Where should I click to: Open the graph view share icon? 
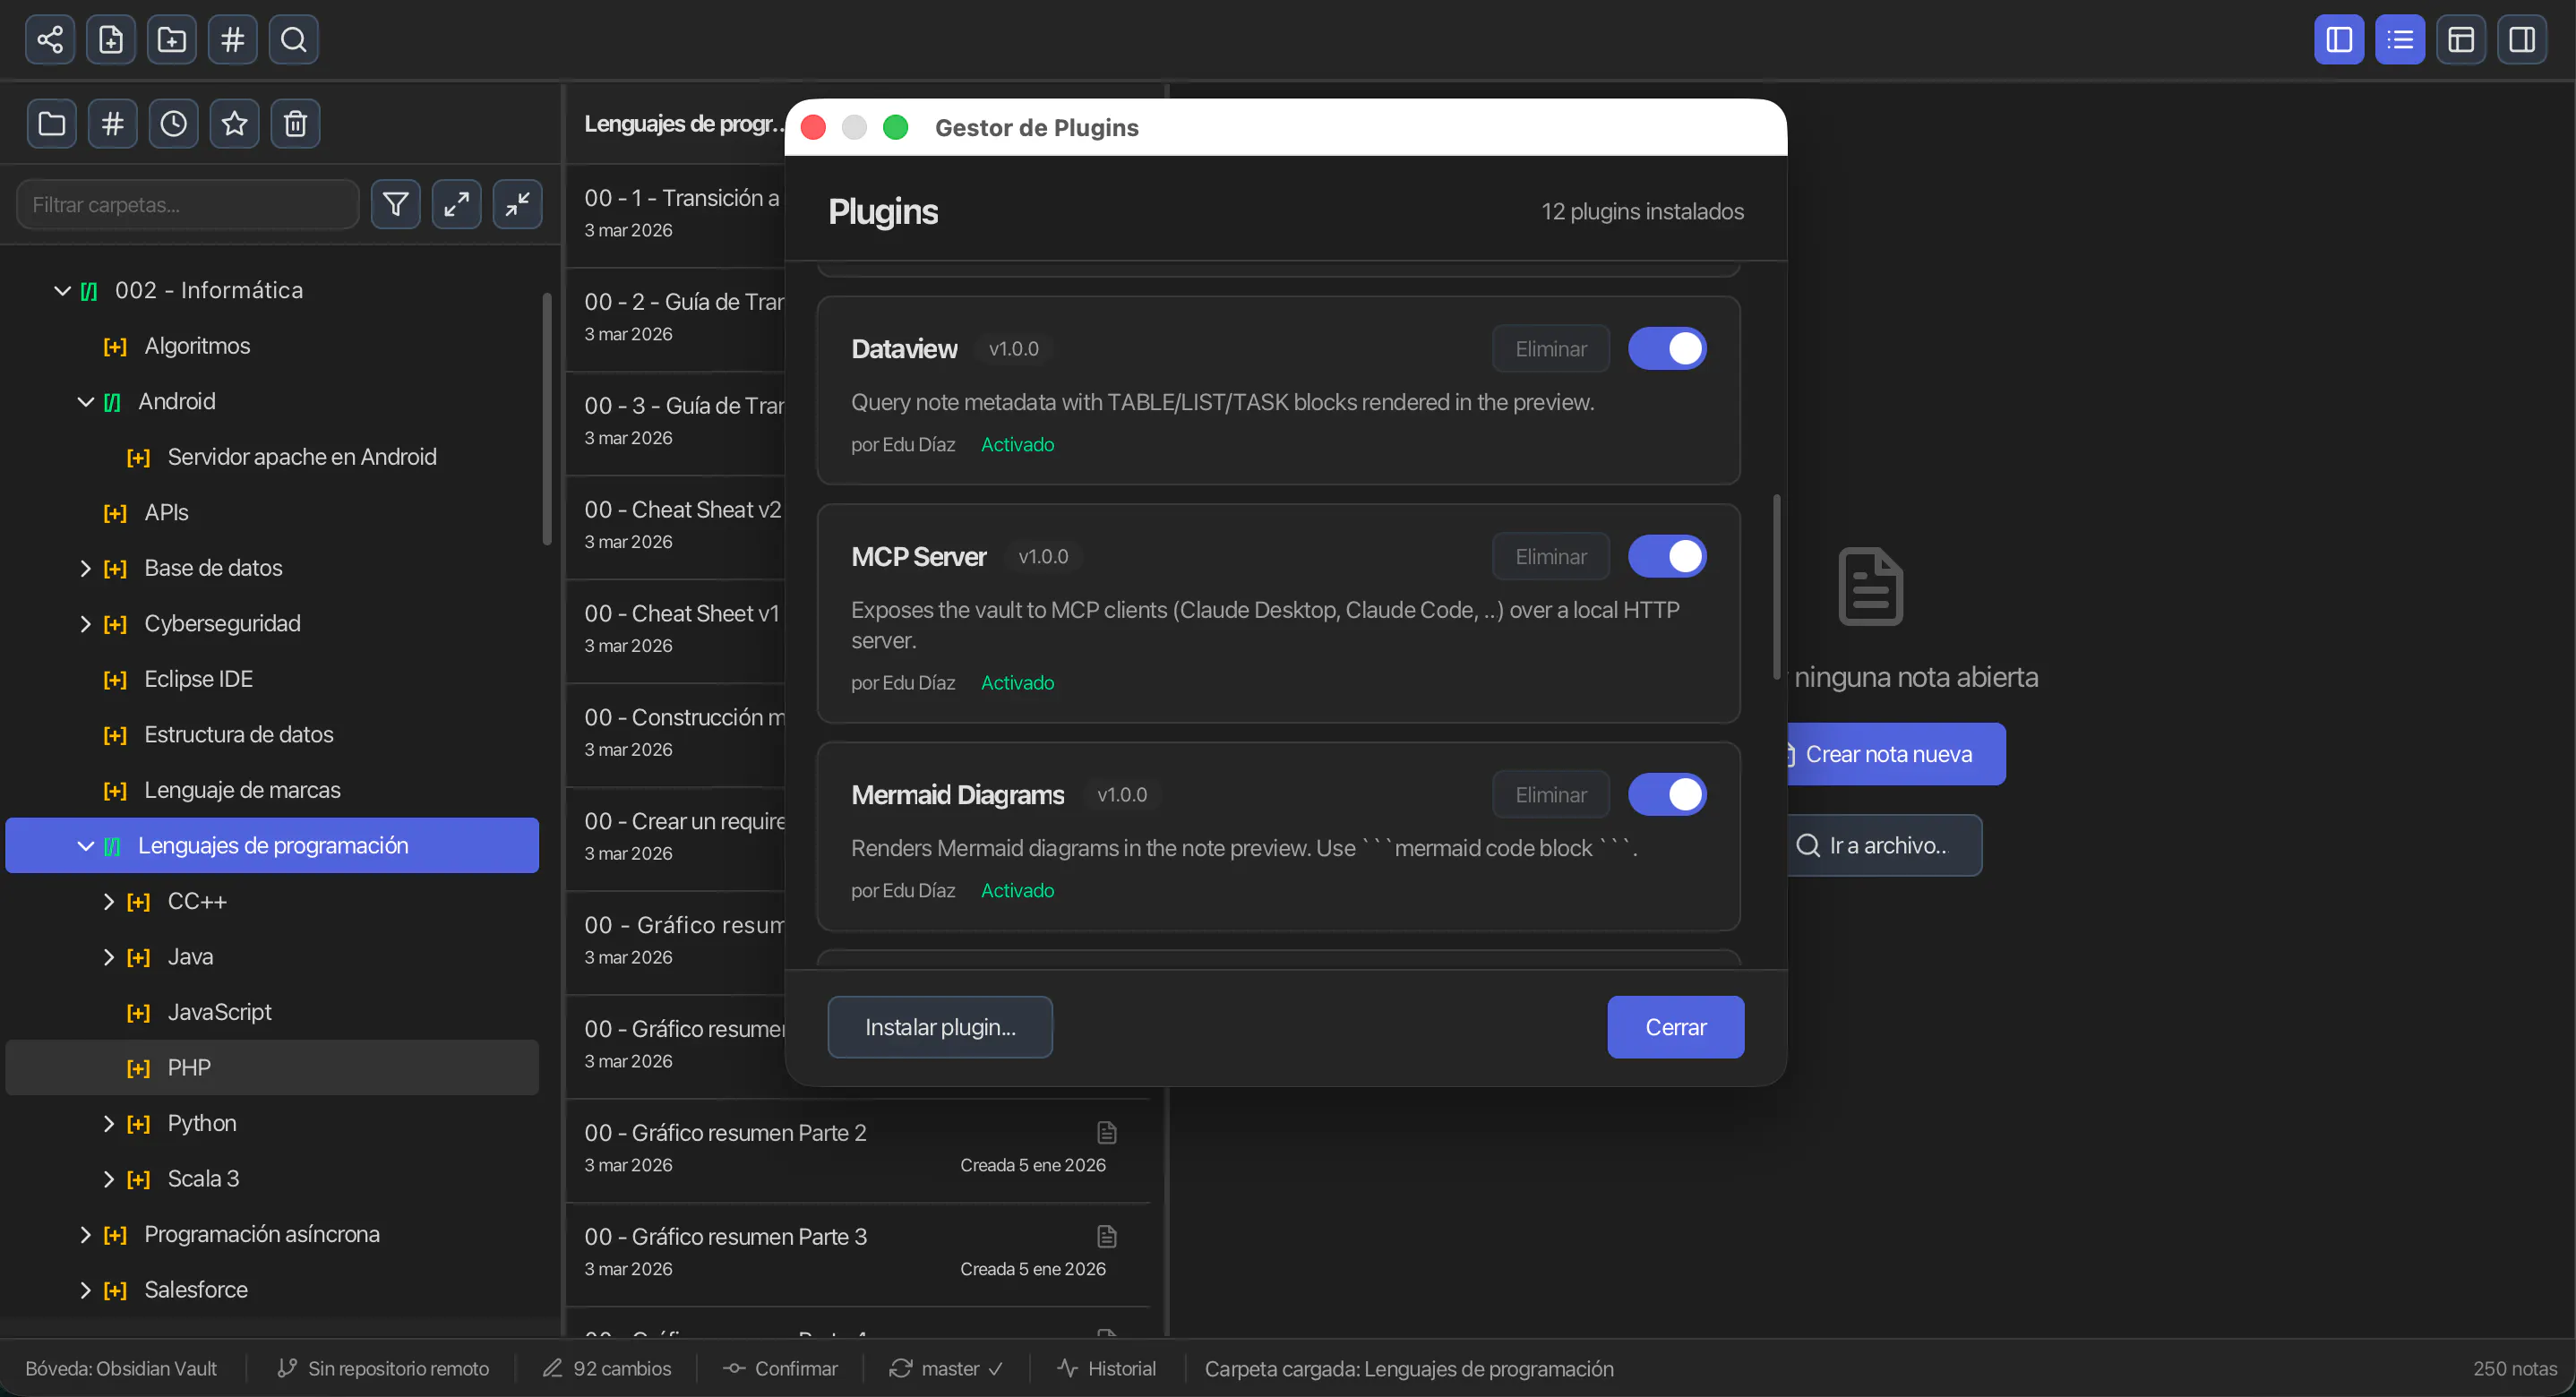[x=50, y=40]
